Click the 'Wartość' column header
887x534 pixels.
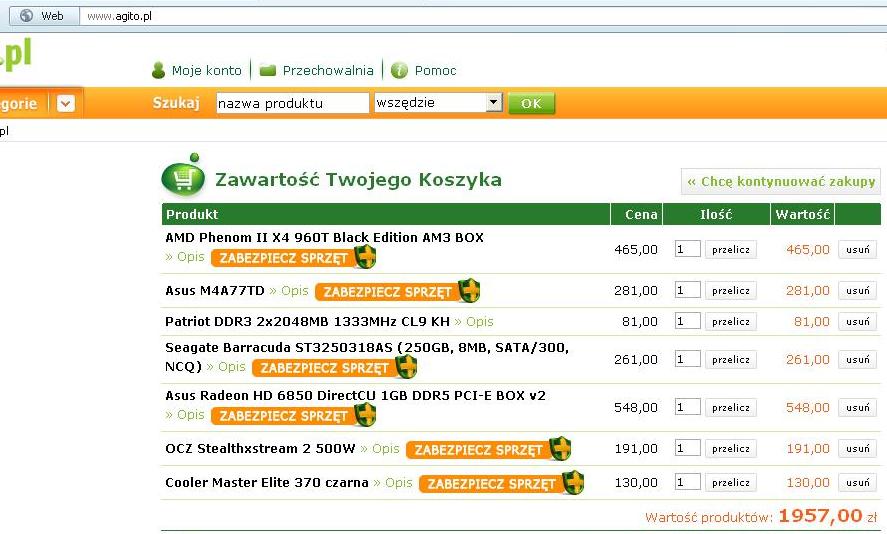[x=803, y=214]
